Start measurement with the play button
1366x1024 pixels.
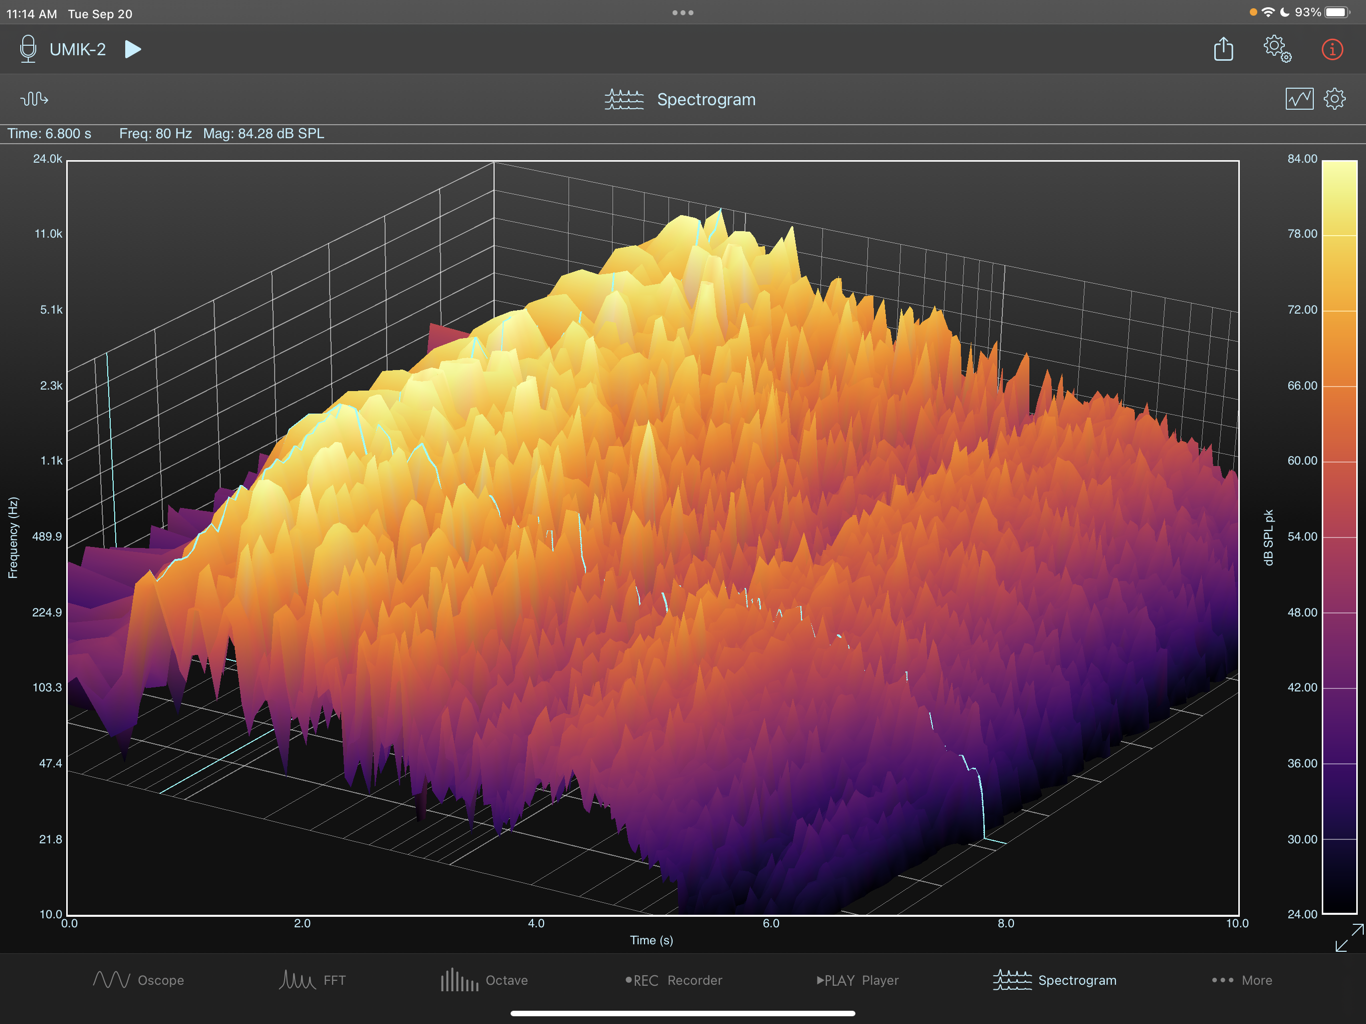[133, 48]
